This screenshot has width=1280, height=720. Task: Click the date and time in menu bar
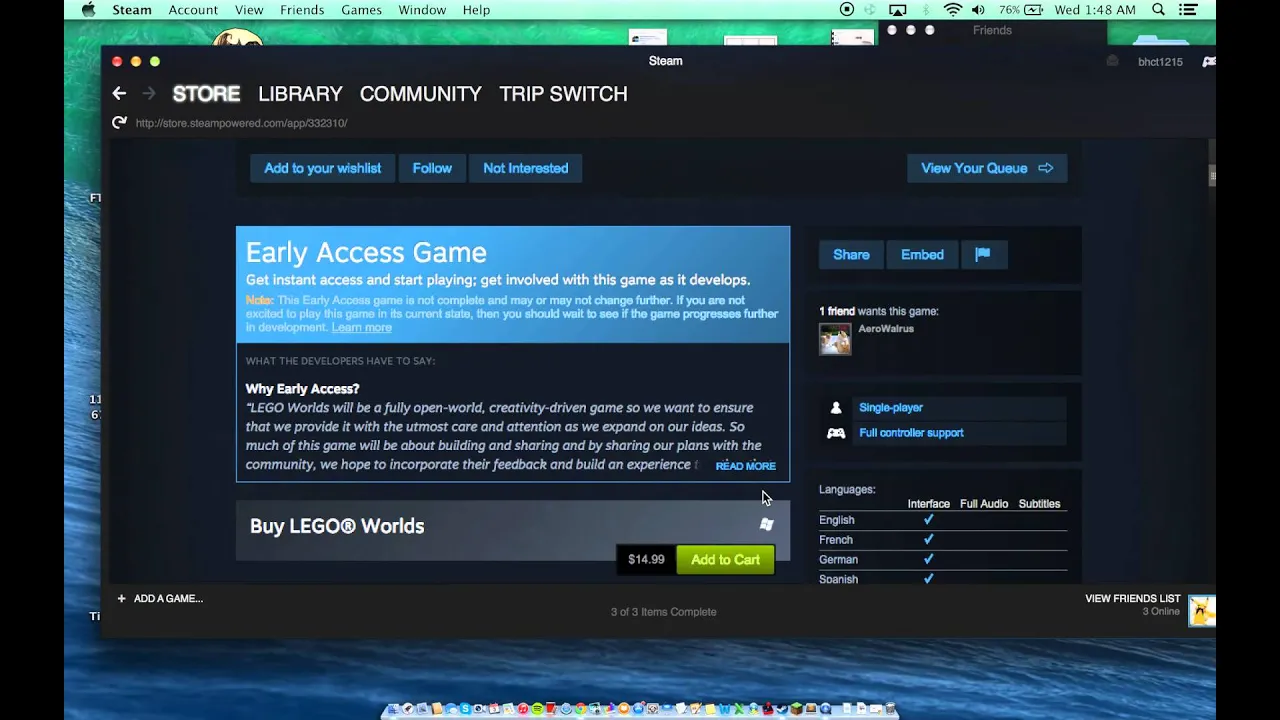[x=1096, y=10]
